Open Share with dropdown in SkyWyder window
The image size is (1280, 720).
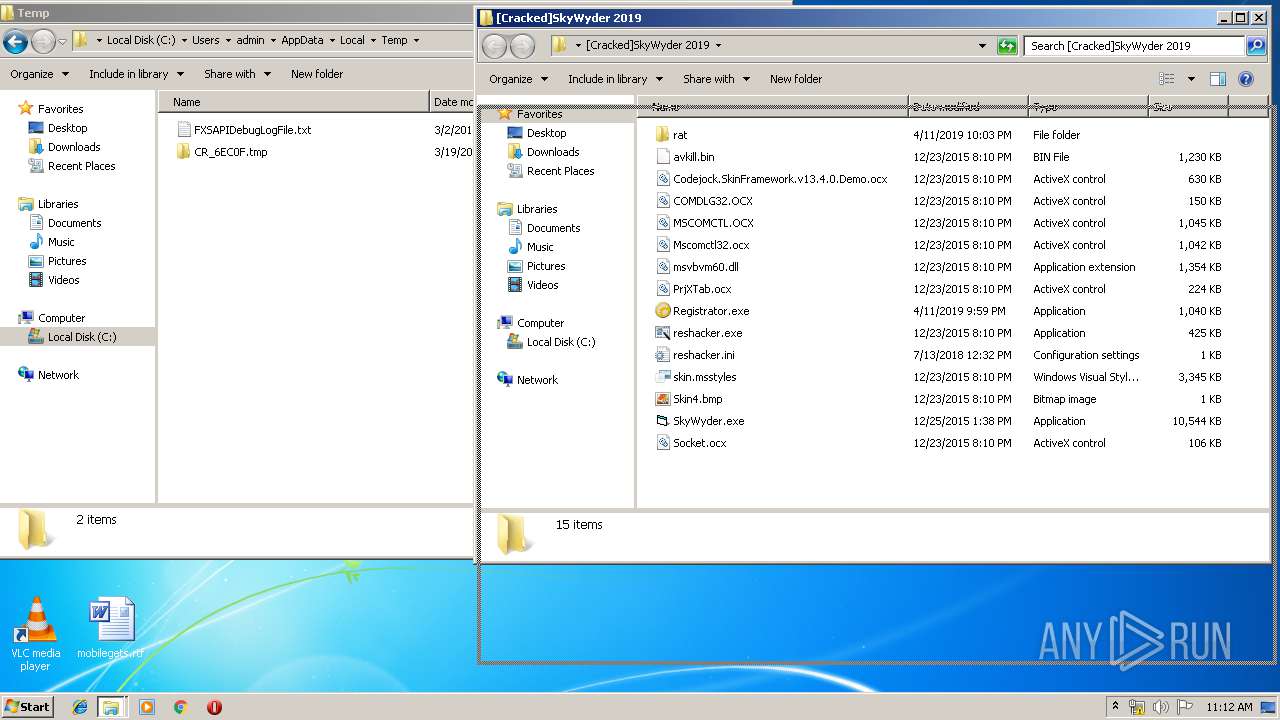coord(716,79)
